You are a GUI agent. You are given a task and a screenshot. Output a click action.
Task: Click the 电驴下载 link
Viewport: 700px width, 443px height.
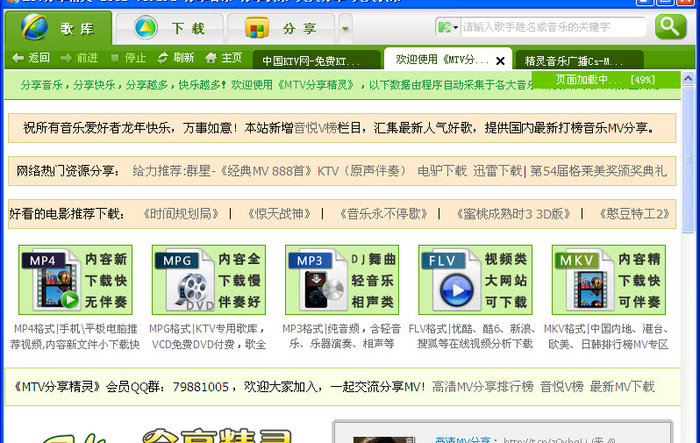click(442, 171)
